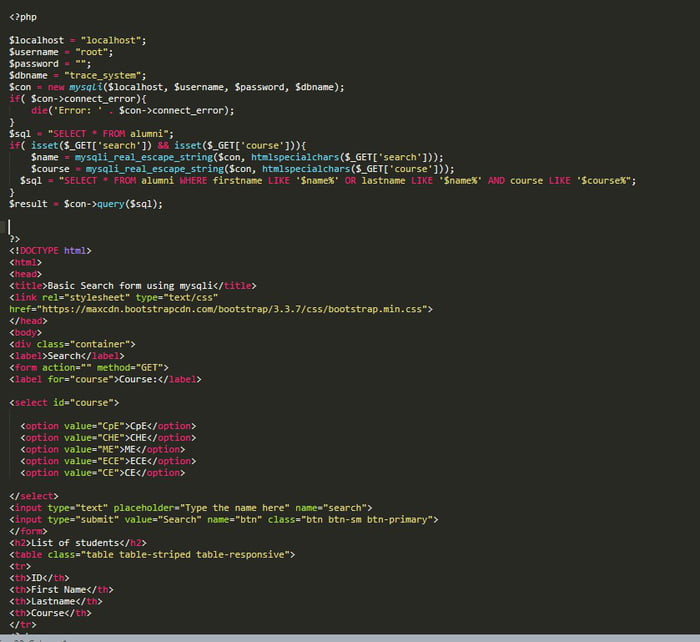Click the select id="course" opening tag
Image resolution: width=700 pixels, height=642 pixels.
64,402
